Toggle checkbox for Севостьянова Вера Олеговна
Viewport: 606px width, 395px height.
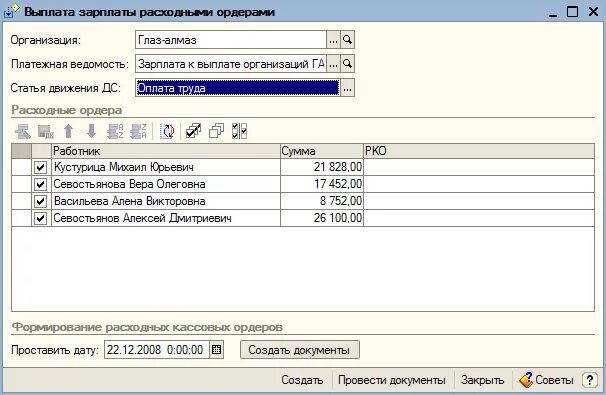click(x=41, y=184)
